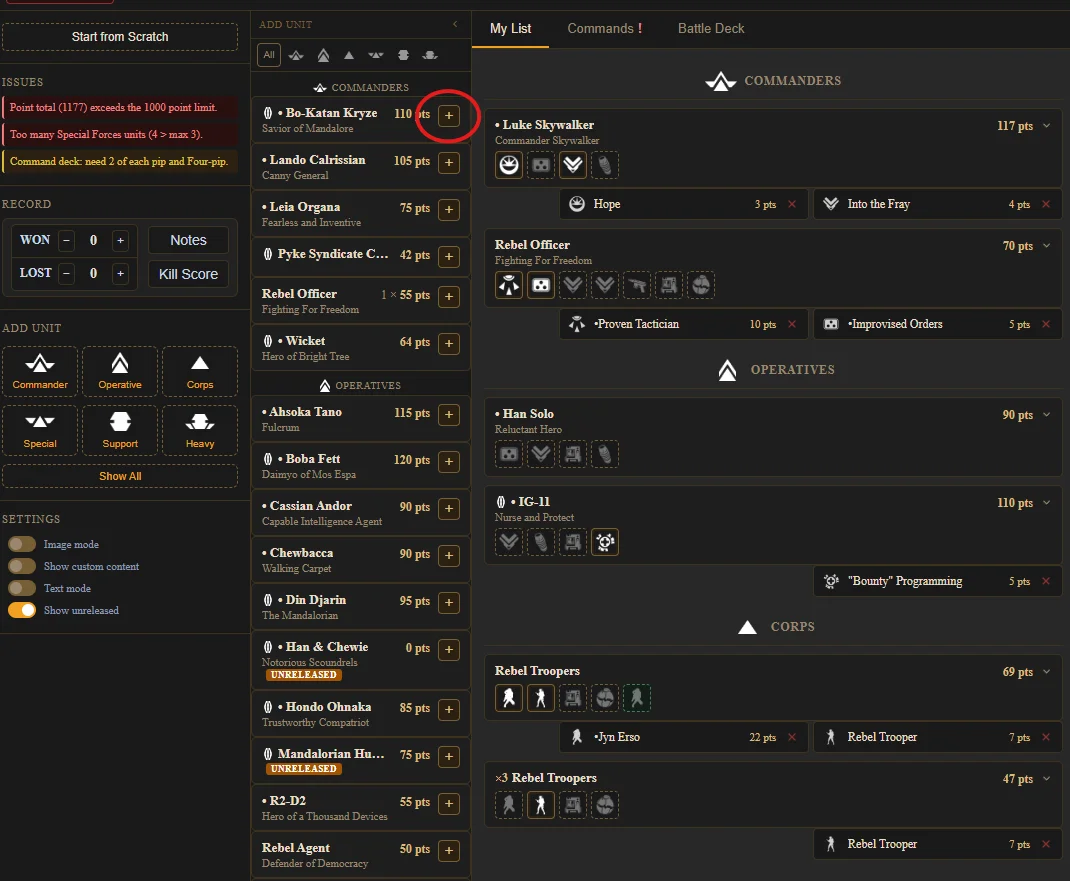Choose Heavy add-unit tile
1070x881 pixels.
[200, 430]
